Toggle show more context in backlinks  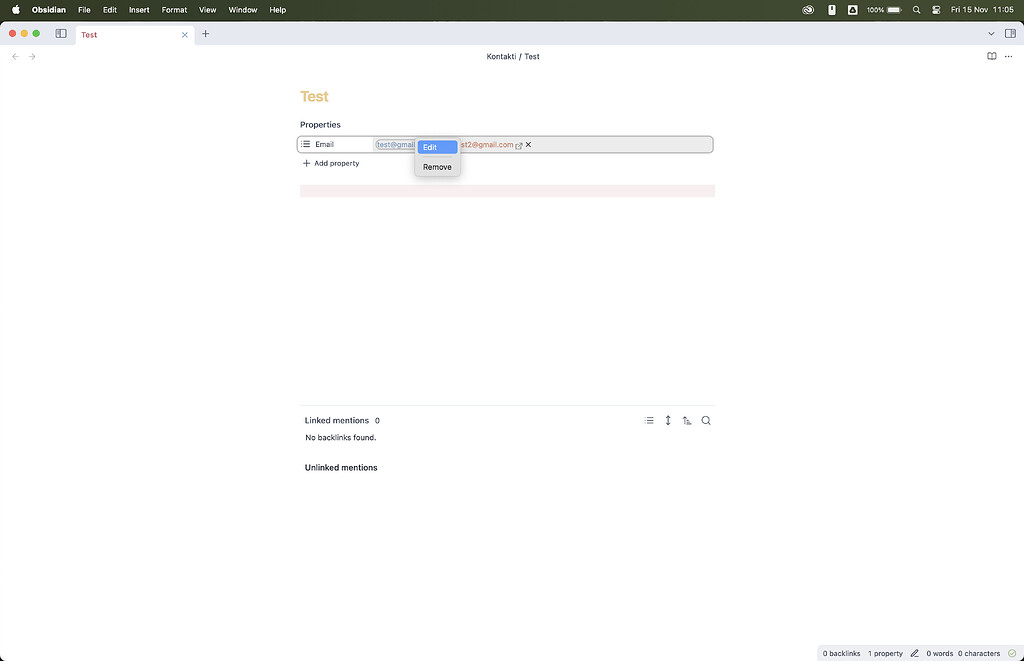point(668,420)
